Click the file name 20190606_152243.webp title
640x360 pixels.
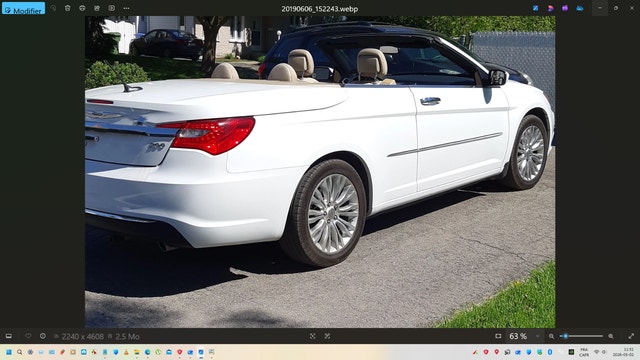(x=320, y=9)
